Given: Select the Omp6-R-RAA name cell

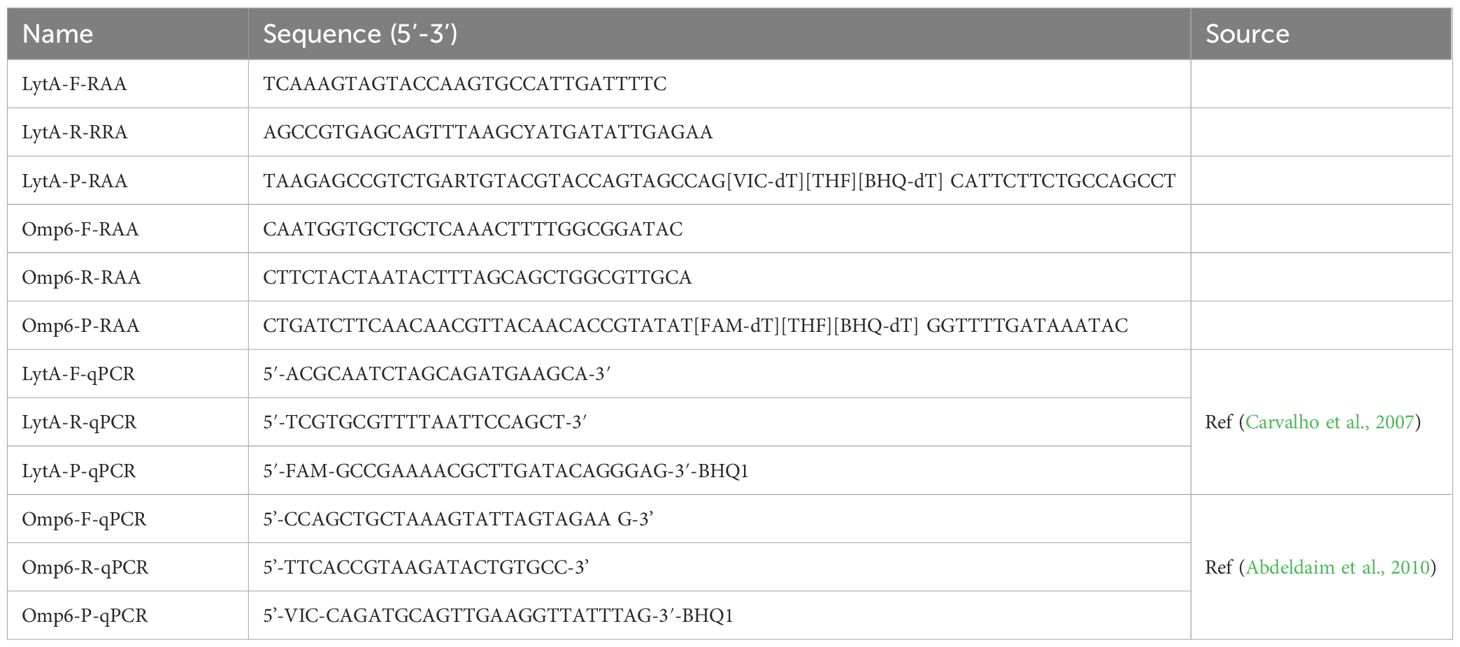Looking at the screenshot, I should [x=80, y=277].
